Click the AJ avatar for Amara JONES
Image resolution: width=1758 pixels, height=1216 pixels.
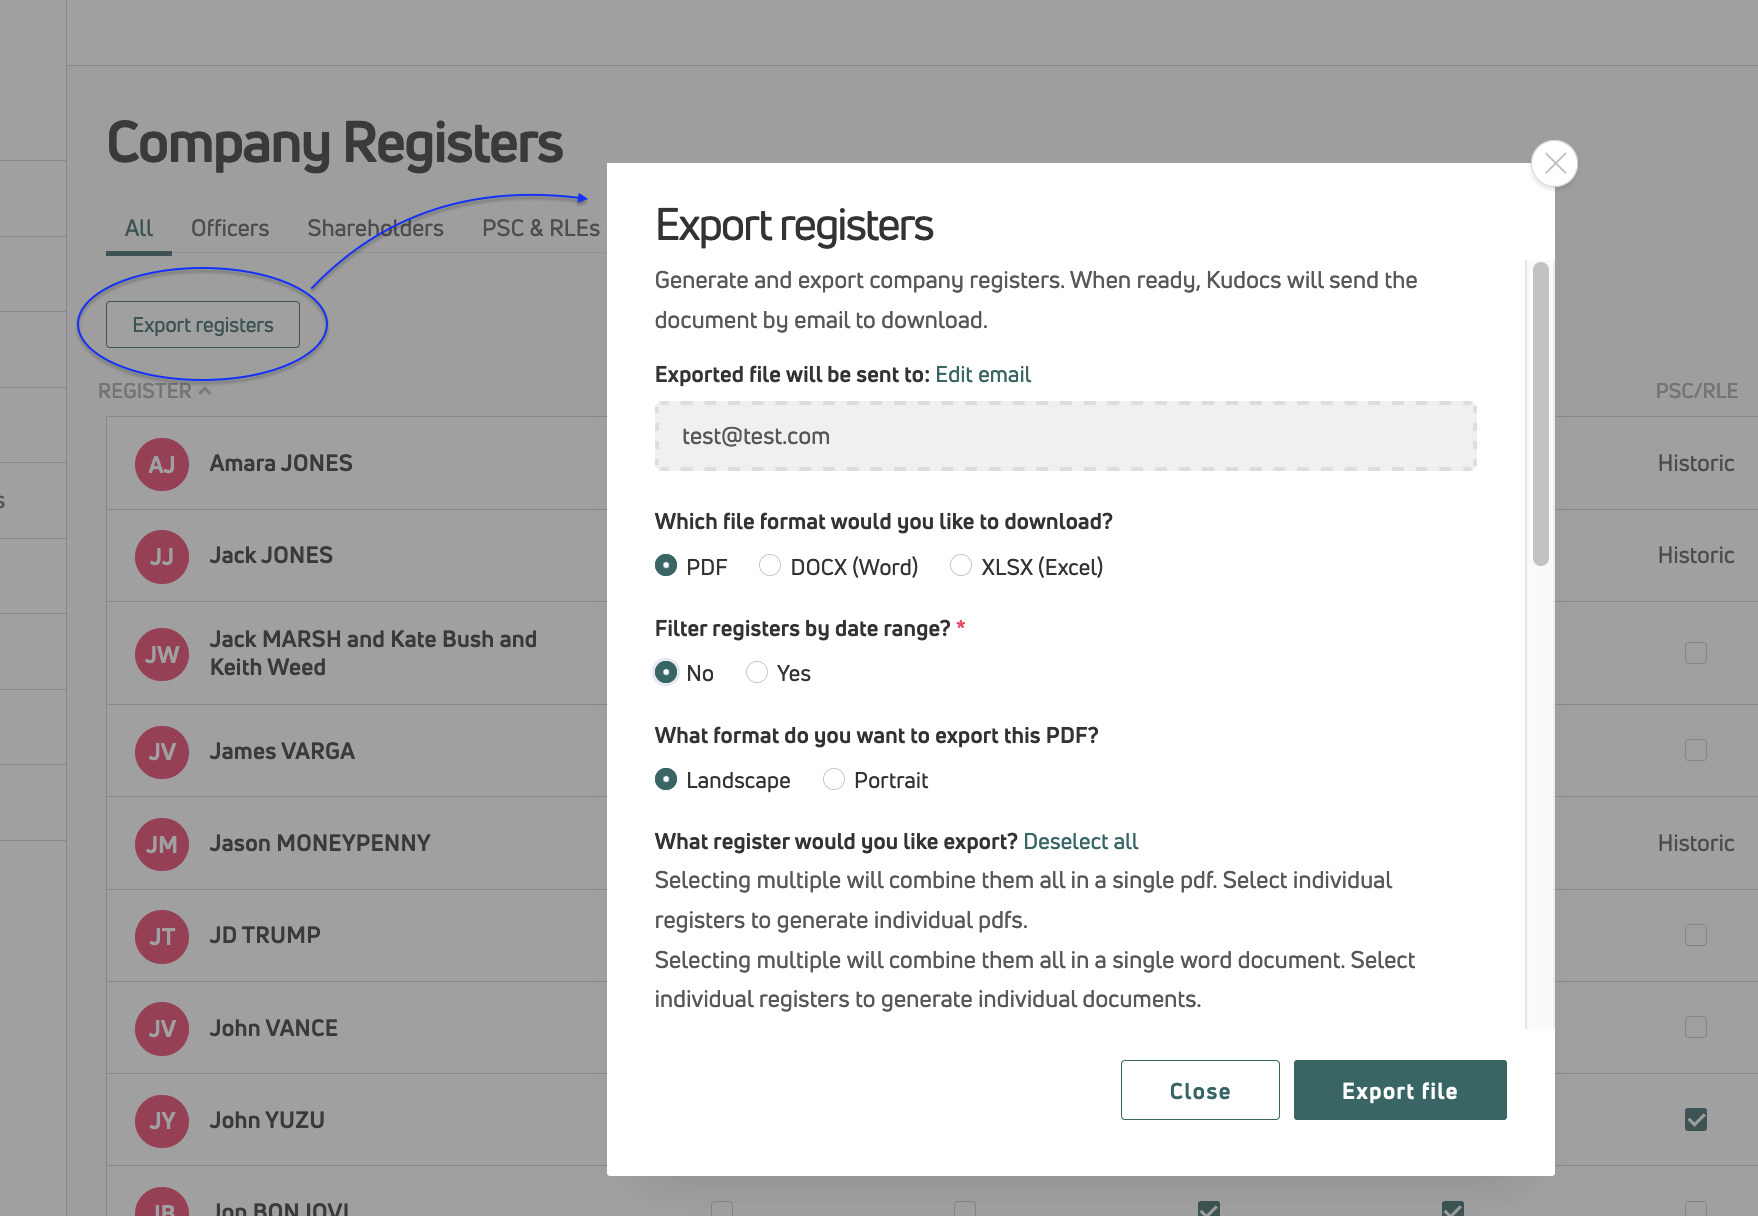(x=162, y=464)
